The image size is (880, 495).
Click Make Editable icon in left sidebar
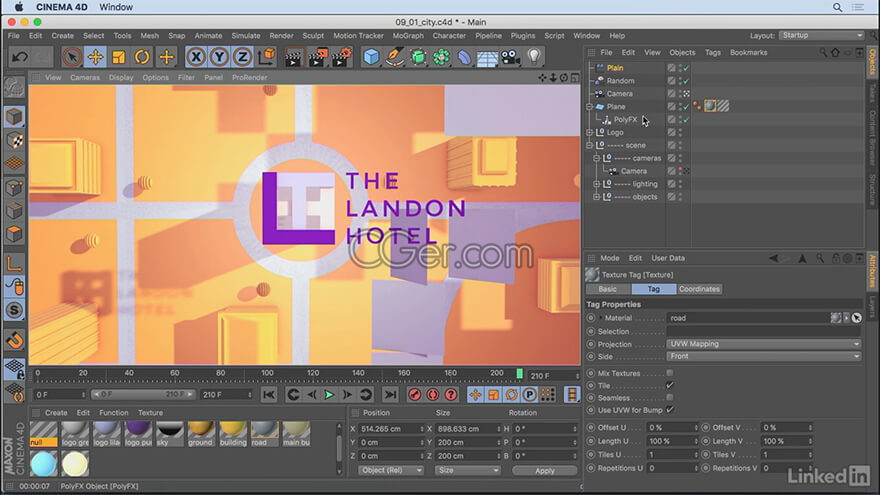click(14, 87)
